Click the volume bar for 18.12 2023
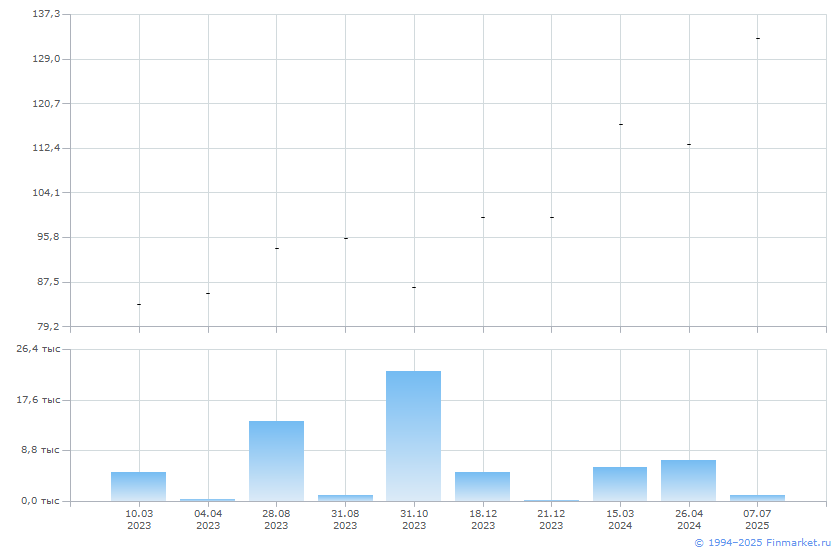The image size is (840, 550). [483, 486]
